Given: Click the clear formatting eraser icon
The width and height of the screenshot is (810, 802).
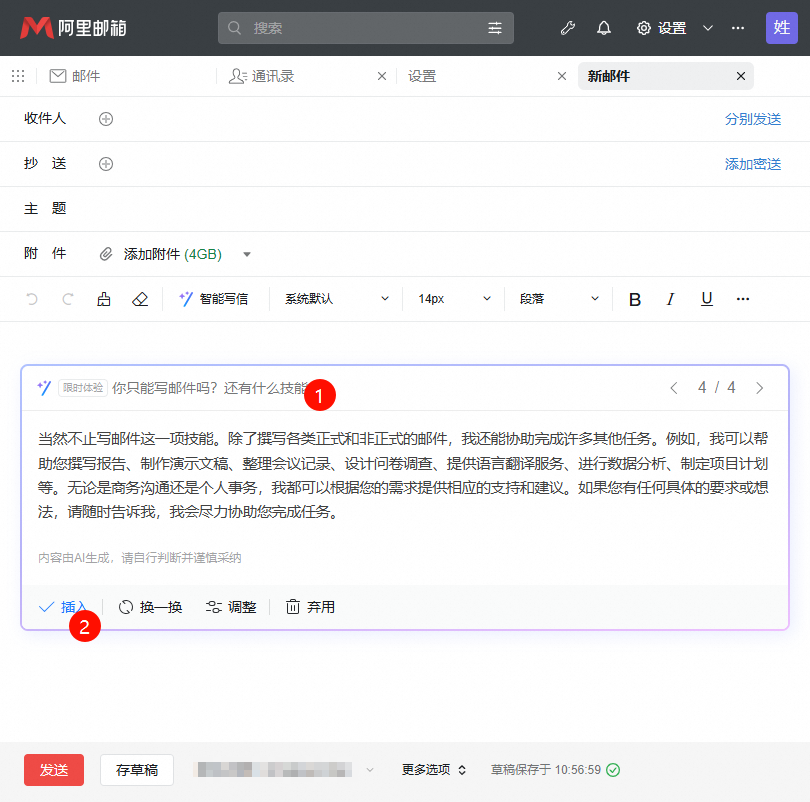Looking at the screenshot, I should point(140,299).
